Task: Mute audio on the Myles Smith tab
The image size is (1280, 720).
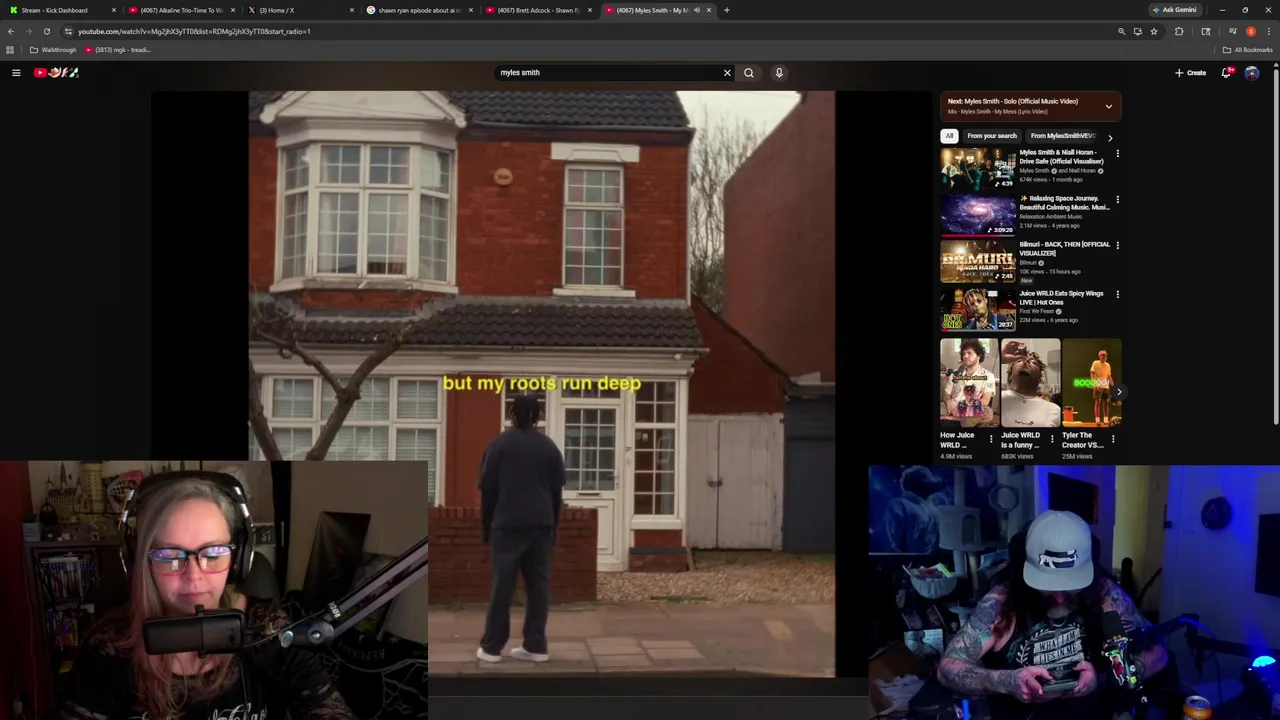Action: pos(697,10)
